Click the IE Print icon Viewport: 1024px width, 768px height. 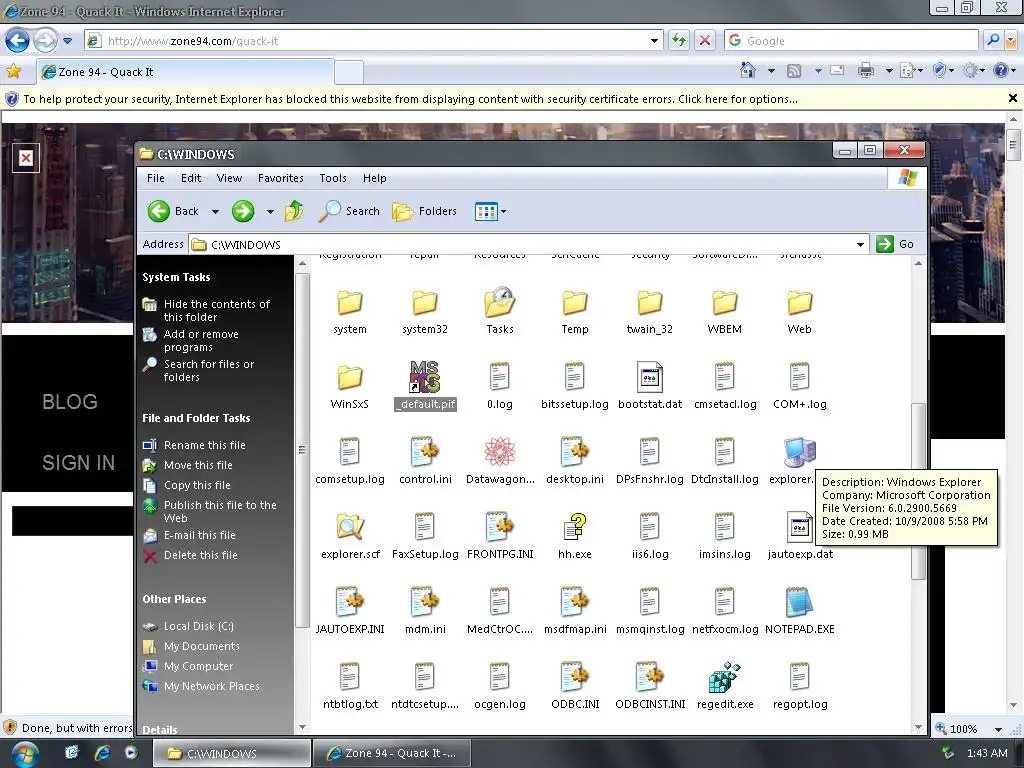coord(866,70)
